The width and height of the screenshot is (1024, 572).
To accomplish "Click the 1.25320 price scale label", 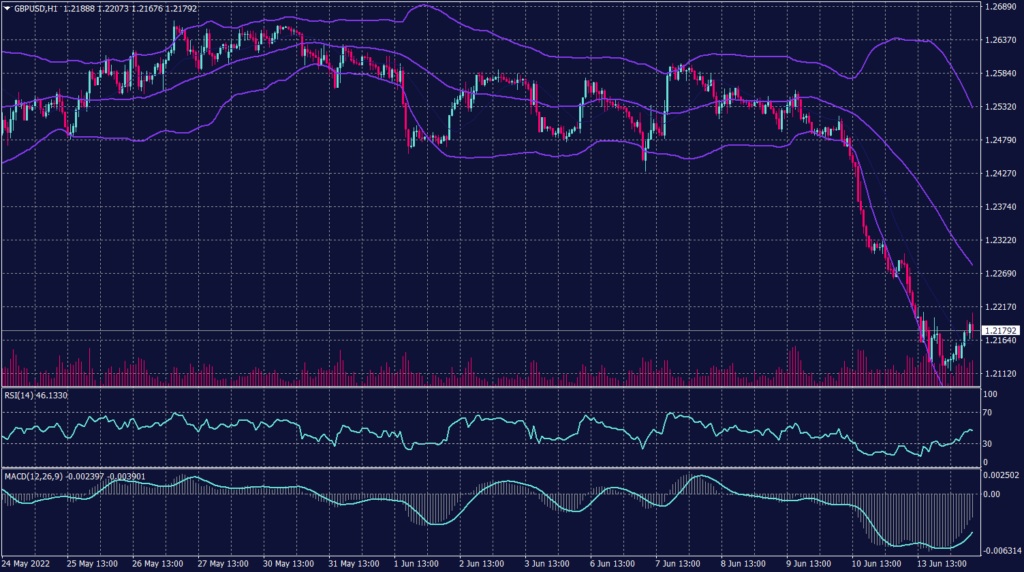I will 1000,107.
